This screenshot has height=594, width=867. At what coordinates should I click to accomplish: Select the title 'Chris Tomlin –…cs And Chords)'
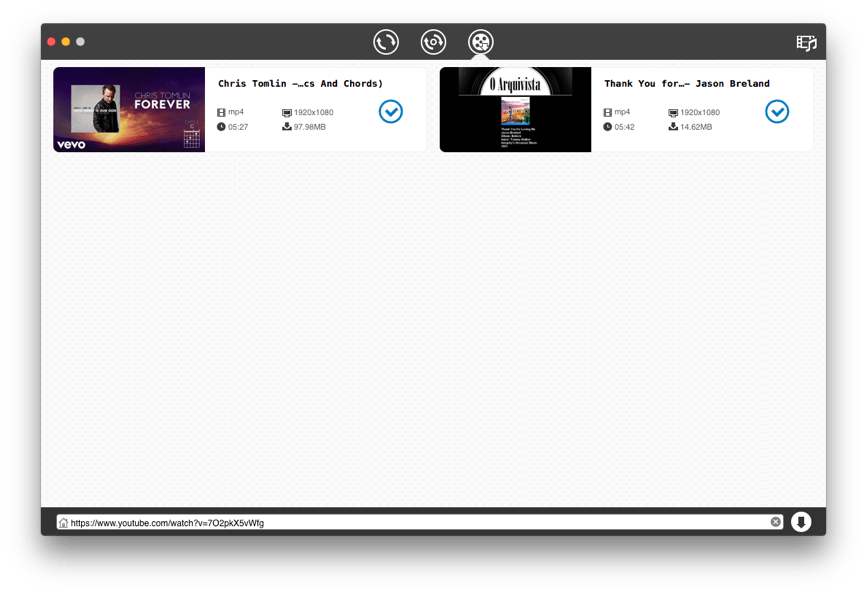point(300,84)
